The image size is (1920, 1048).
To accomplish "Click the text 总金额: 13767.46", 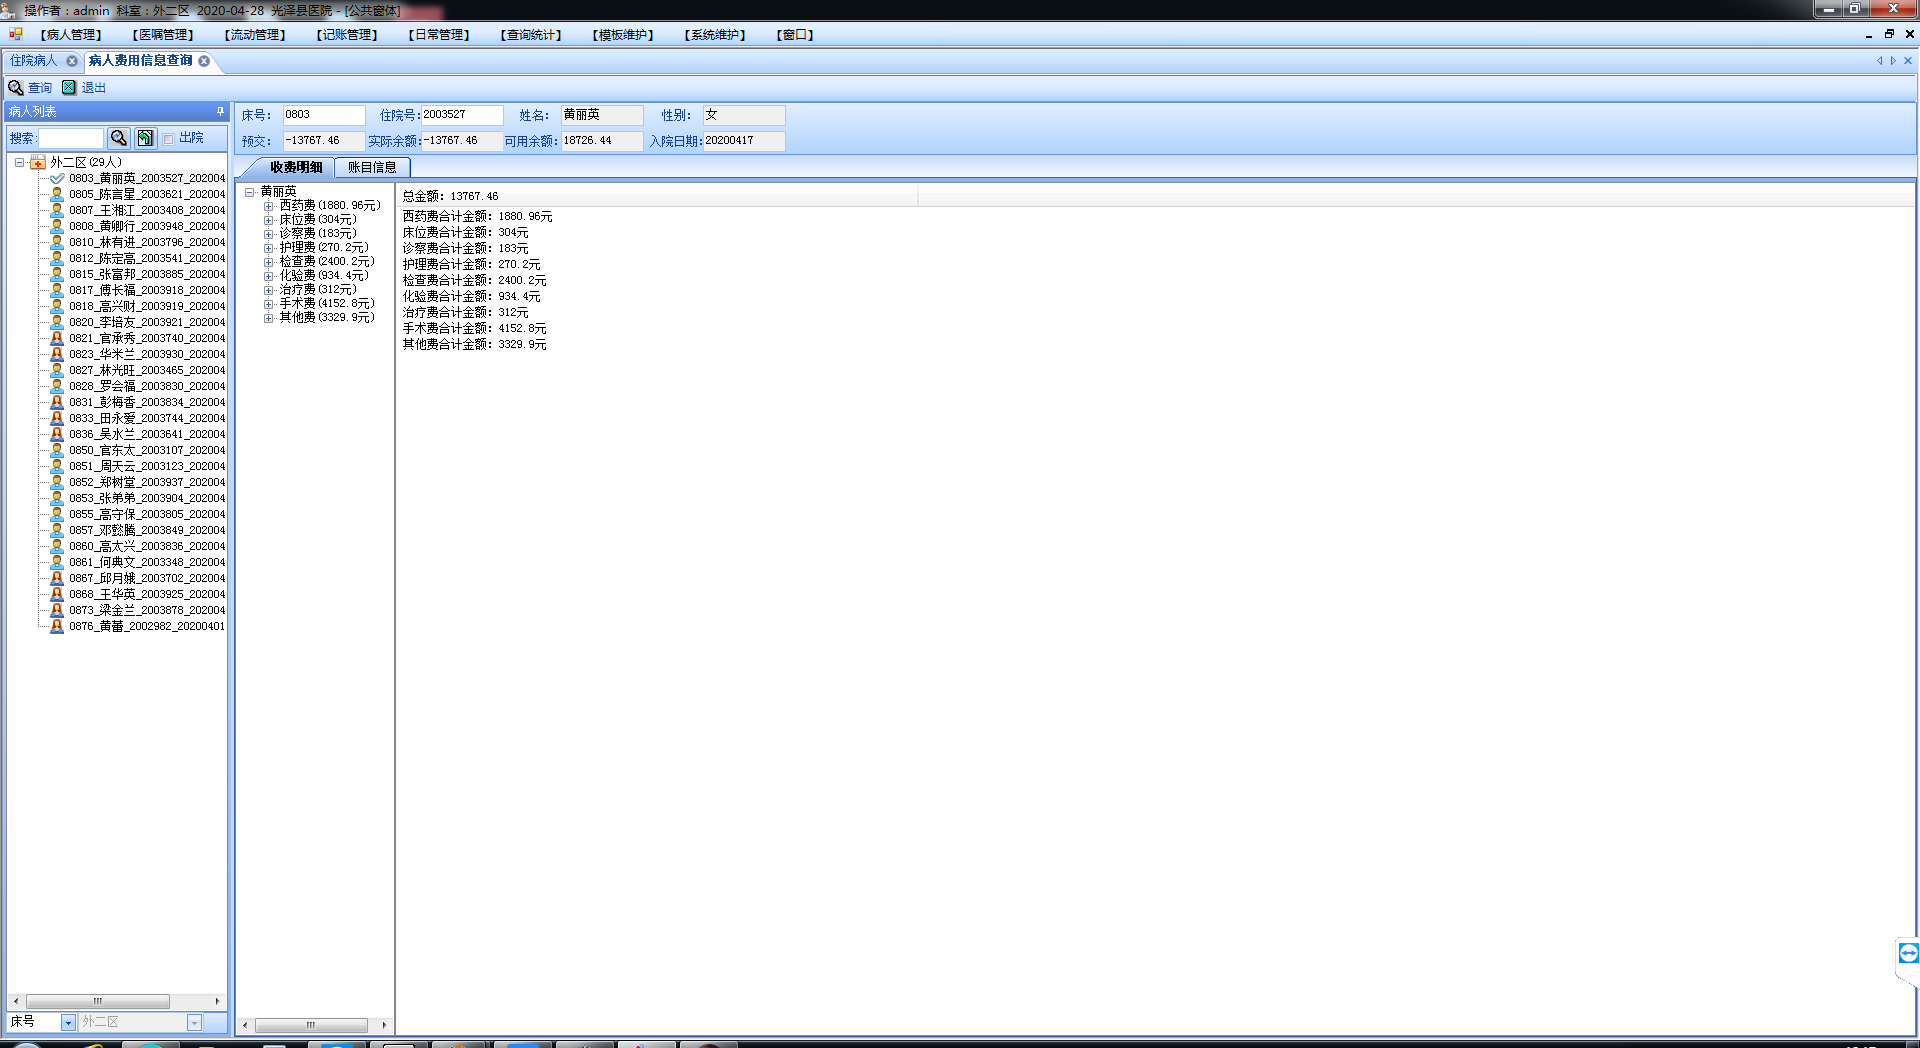I will (x=450, y=196).
